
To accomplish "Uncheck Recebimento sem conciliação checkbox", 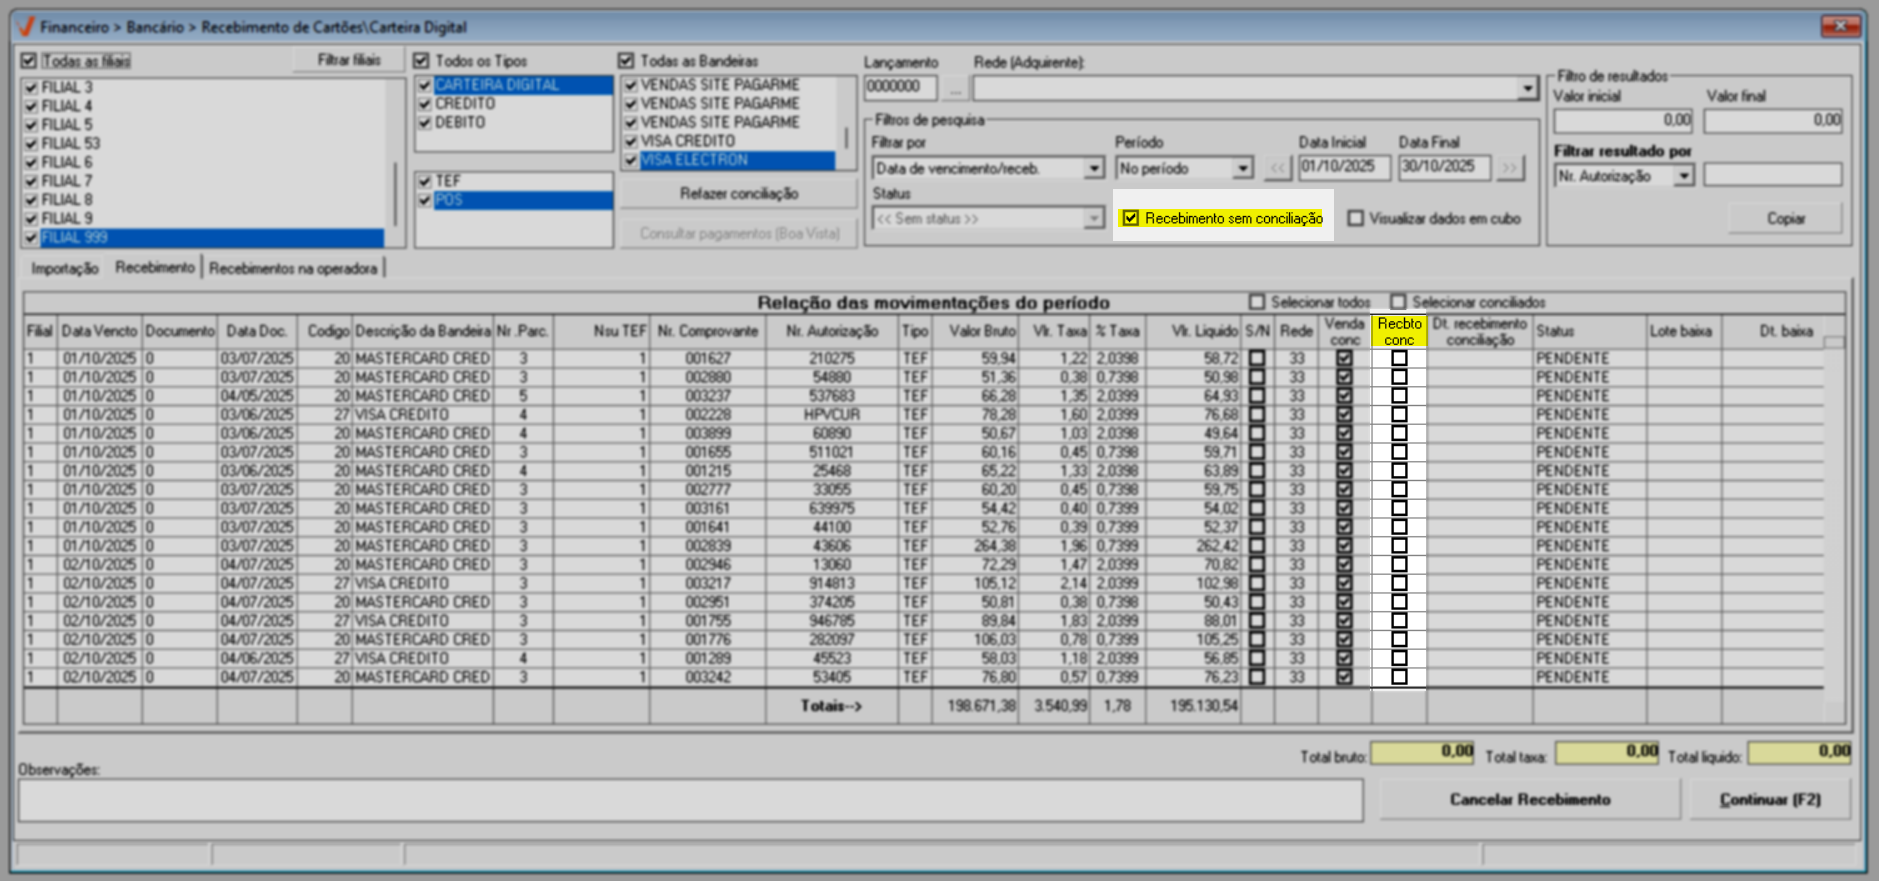I will pos(1131,218).
